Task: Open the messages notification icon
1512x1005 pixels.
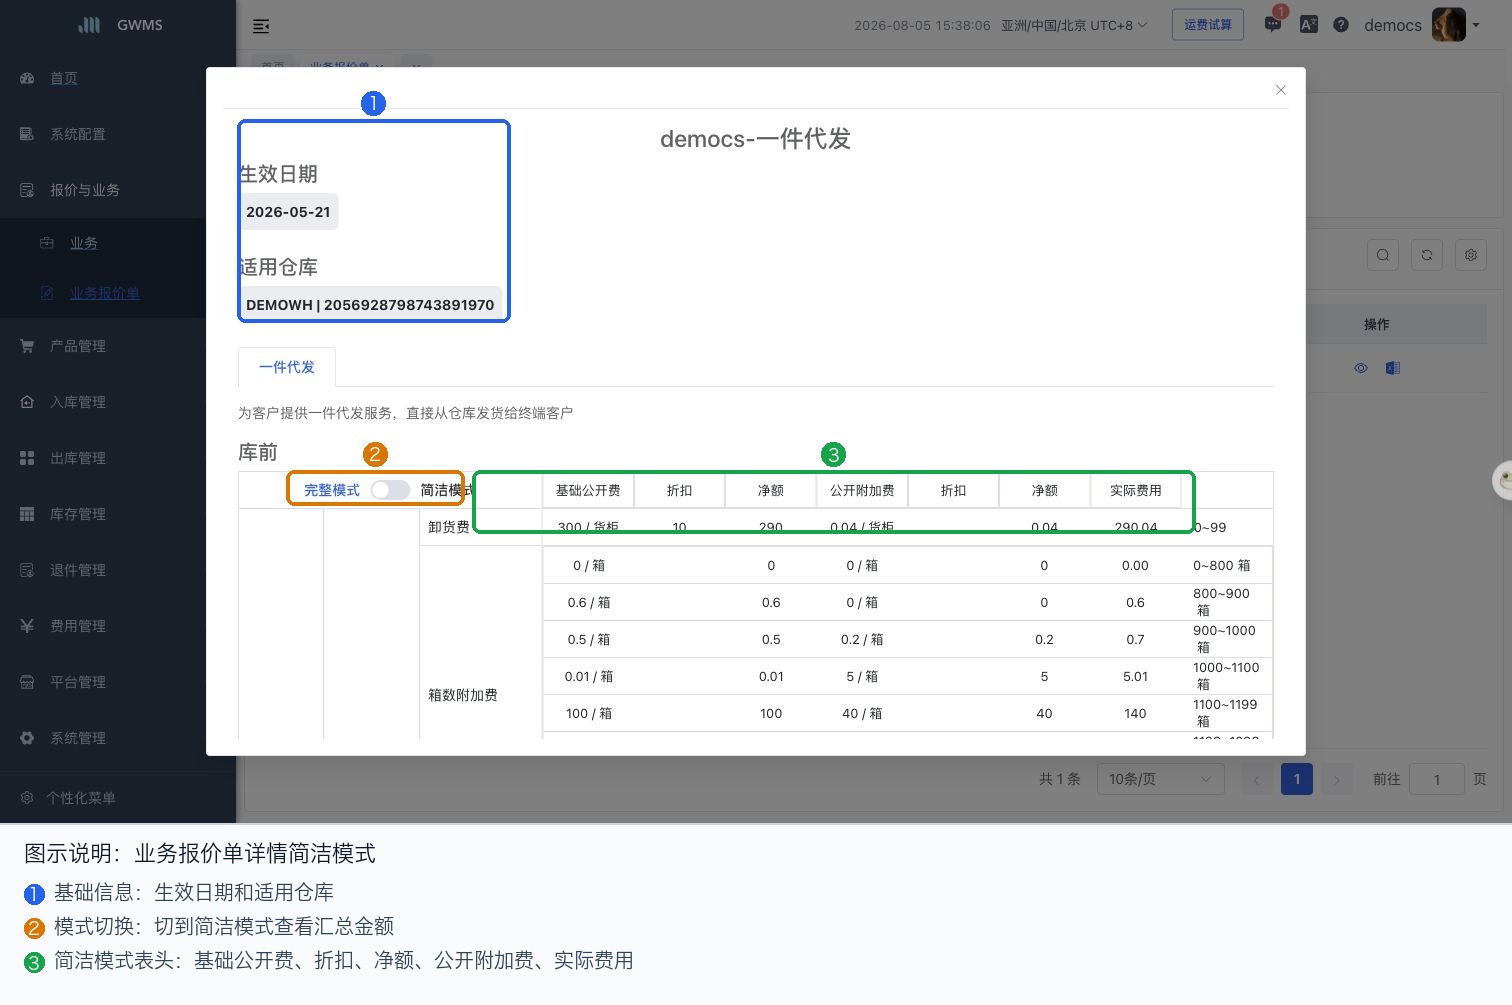Action: (1273, 24)
